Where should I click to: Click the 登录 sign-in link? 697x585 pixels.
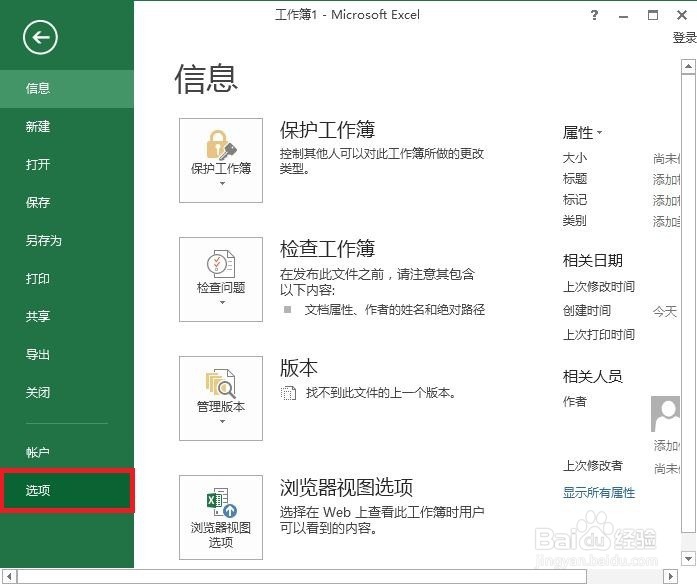685,38
